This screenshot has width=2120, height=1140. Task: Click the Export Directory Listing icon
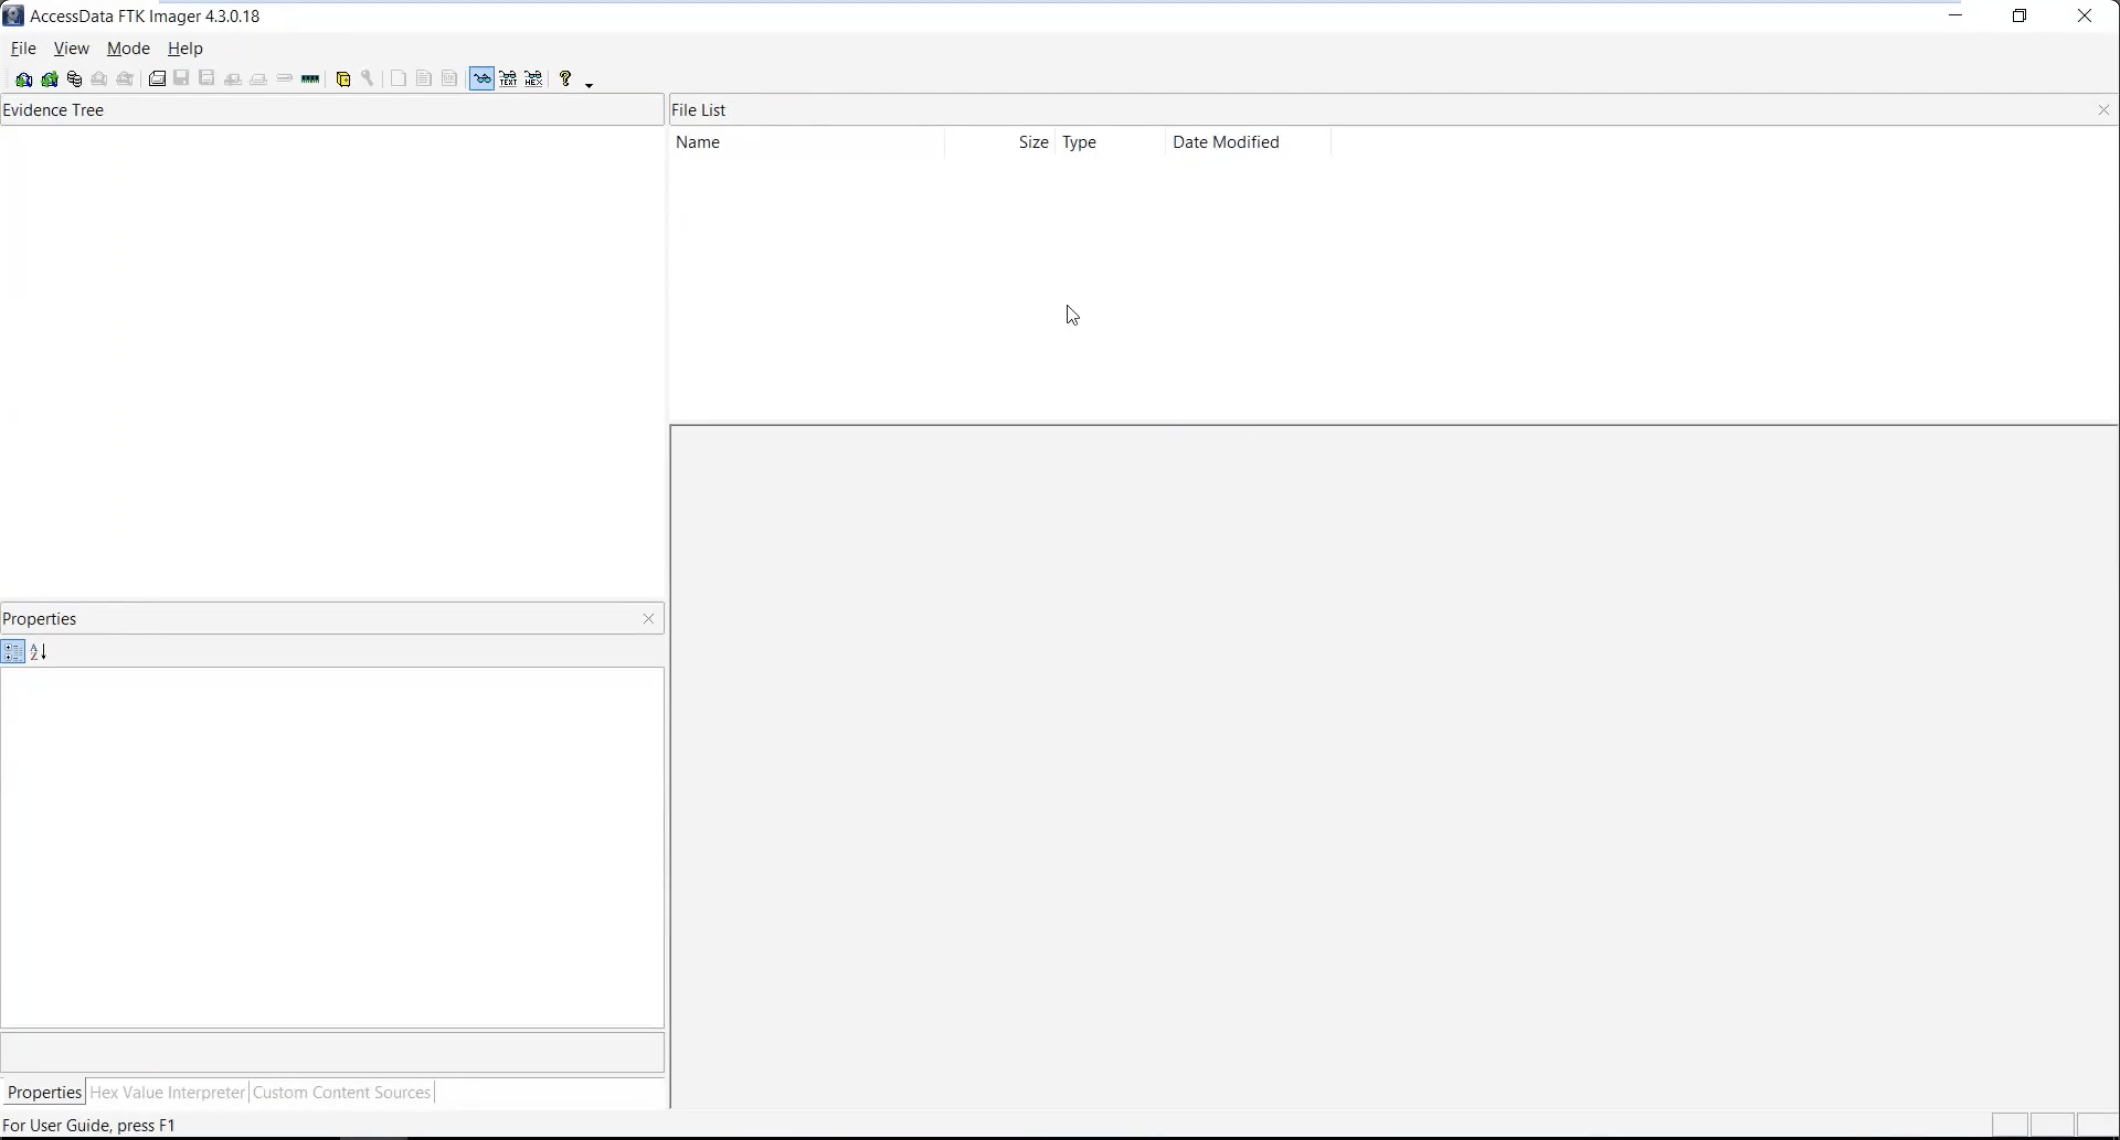[450, 79]
